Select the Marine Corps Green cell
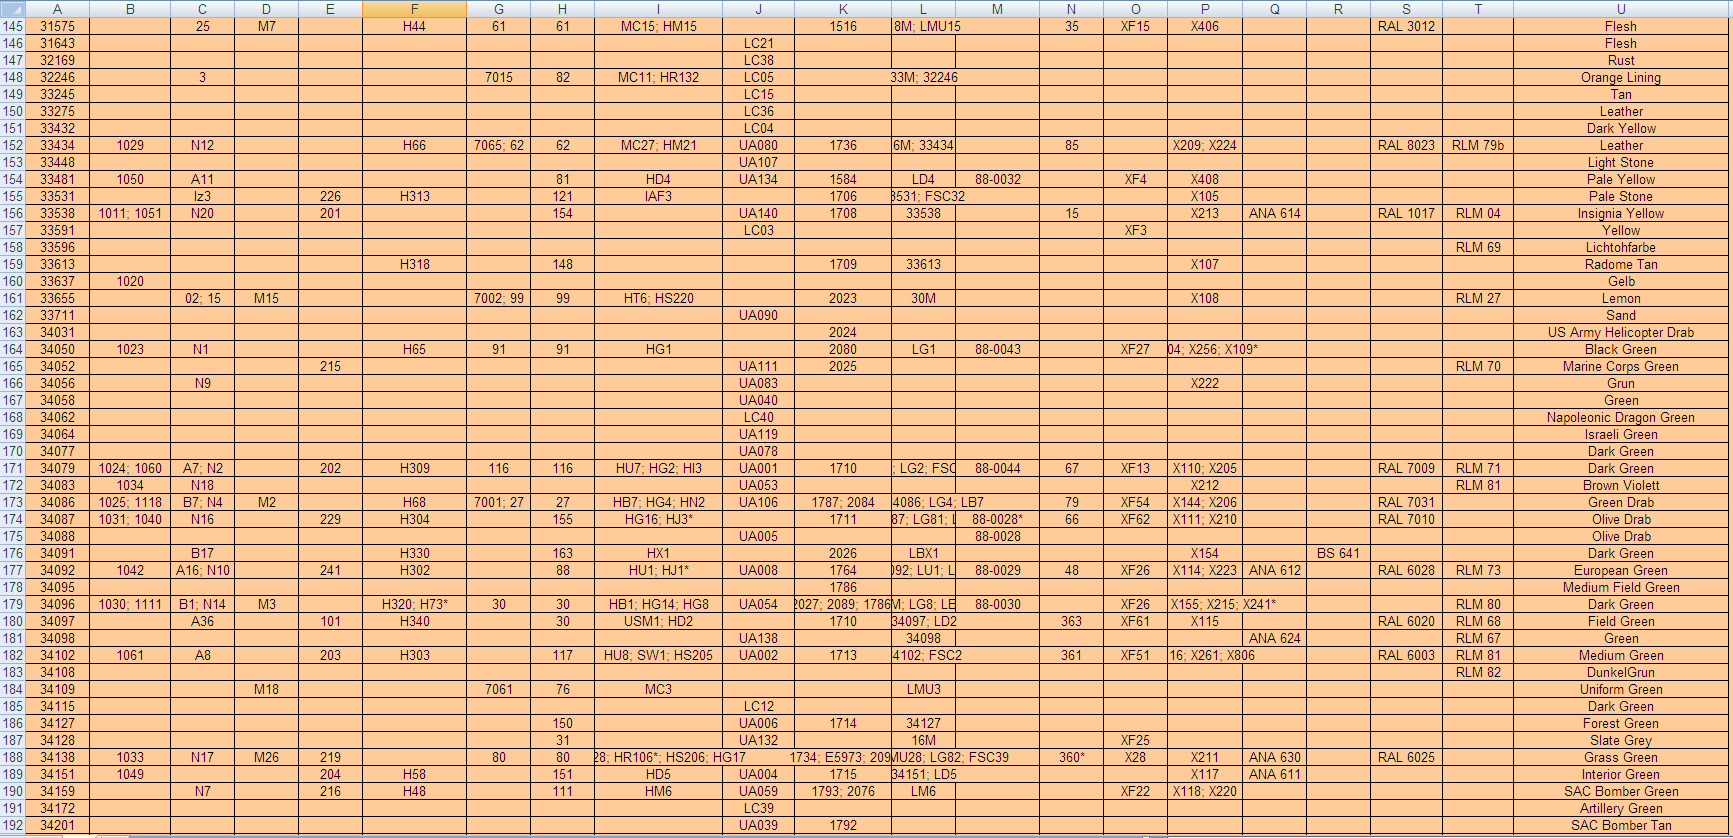Image resolution: width=1733 pixels, height=838 pixels. [x=1620, y=366]
